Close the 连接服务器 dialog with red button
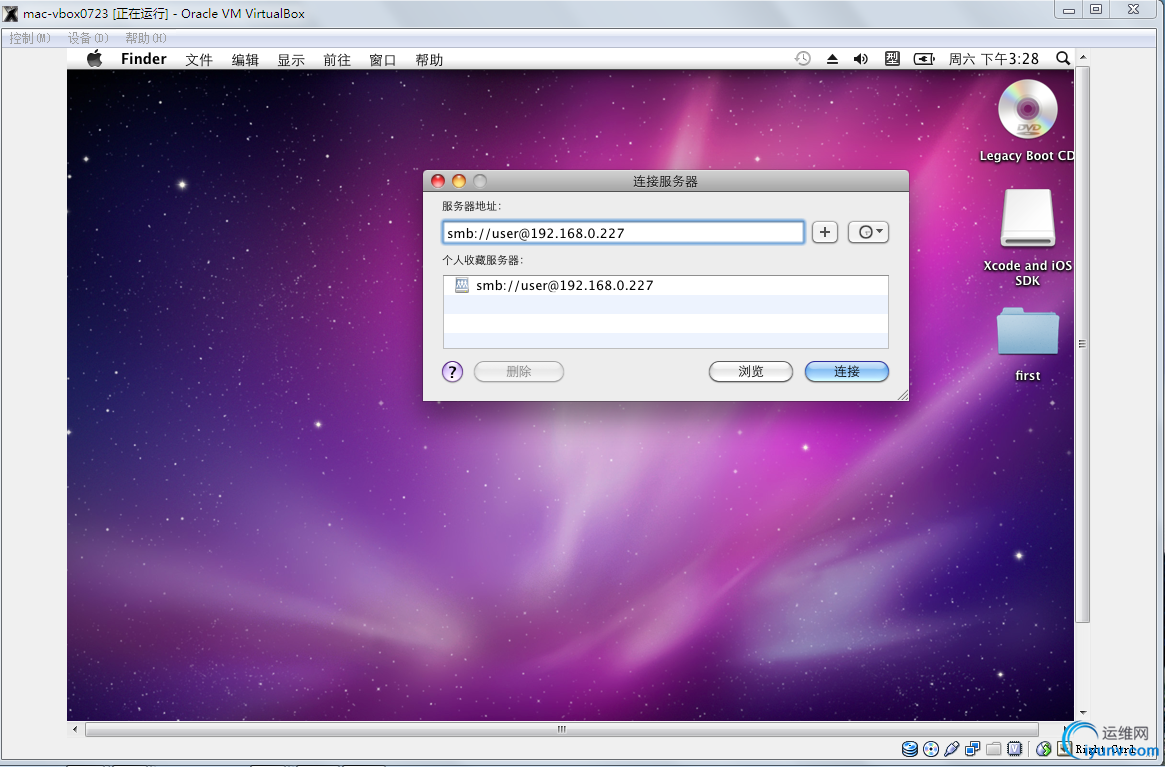Image resolution: width=1165 pixels, height=767 pixels. click(x=438, y=181)
